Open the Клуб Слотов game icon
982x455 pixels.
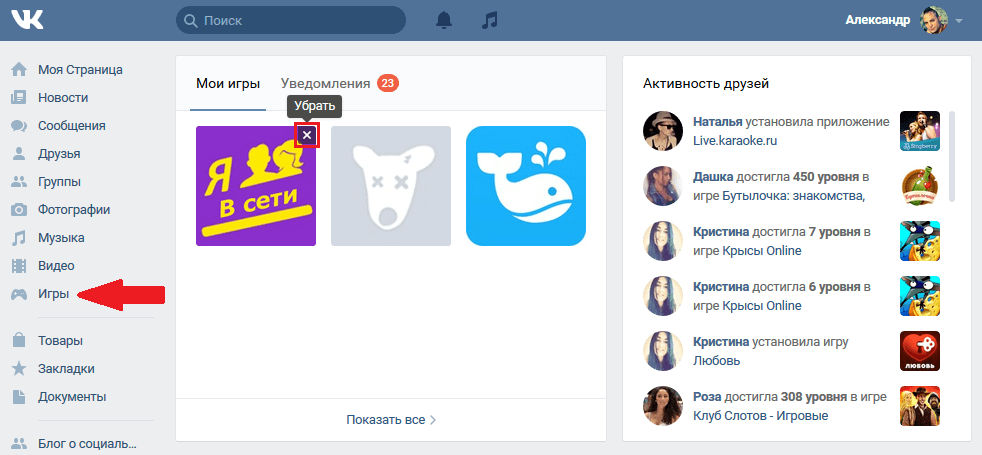tap(920, 406)
